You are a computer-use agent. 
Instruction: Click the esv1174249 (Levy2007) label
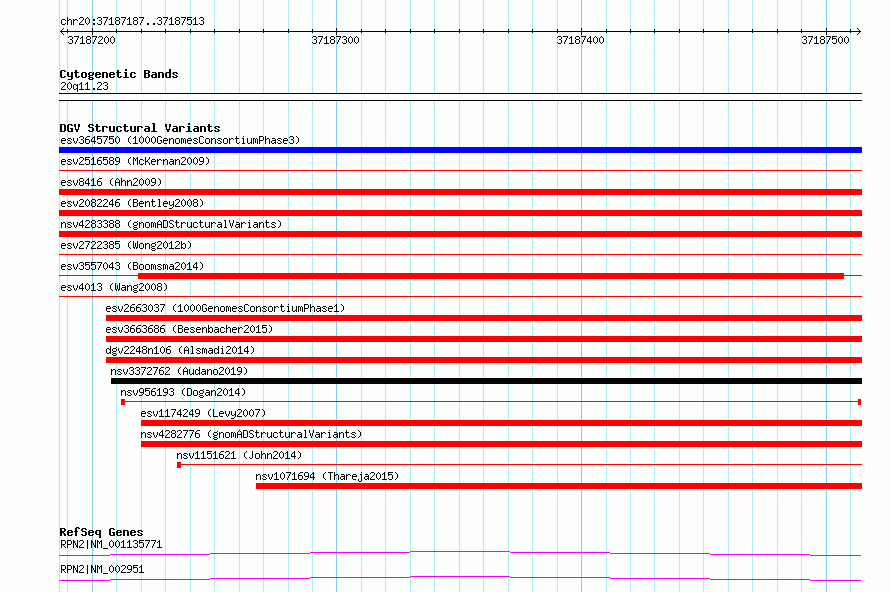click(x=203, y=413)
